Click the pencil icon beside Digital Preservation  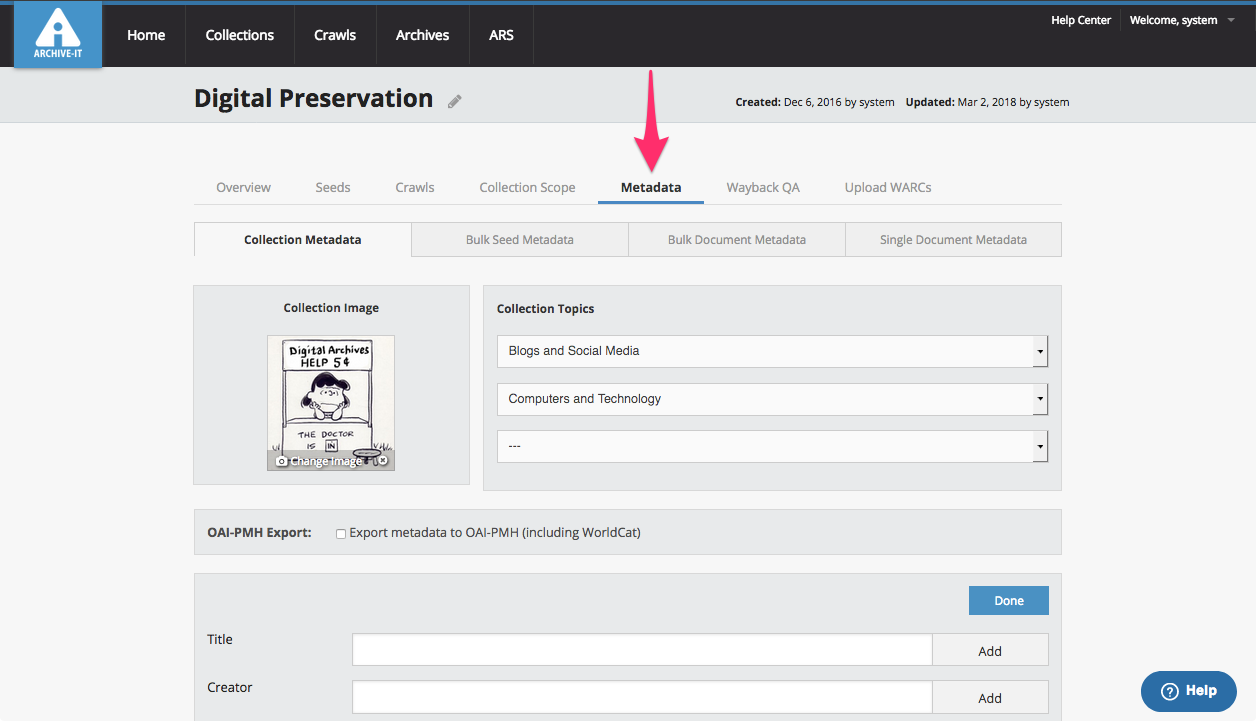point(455,101)
